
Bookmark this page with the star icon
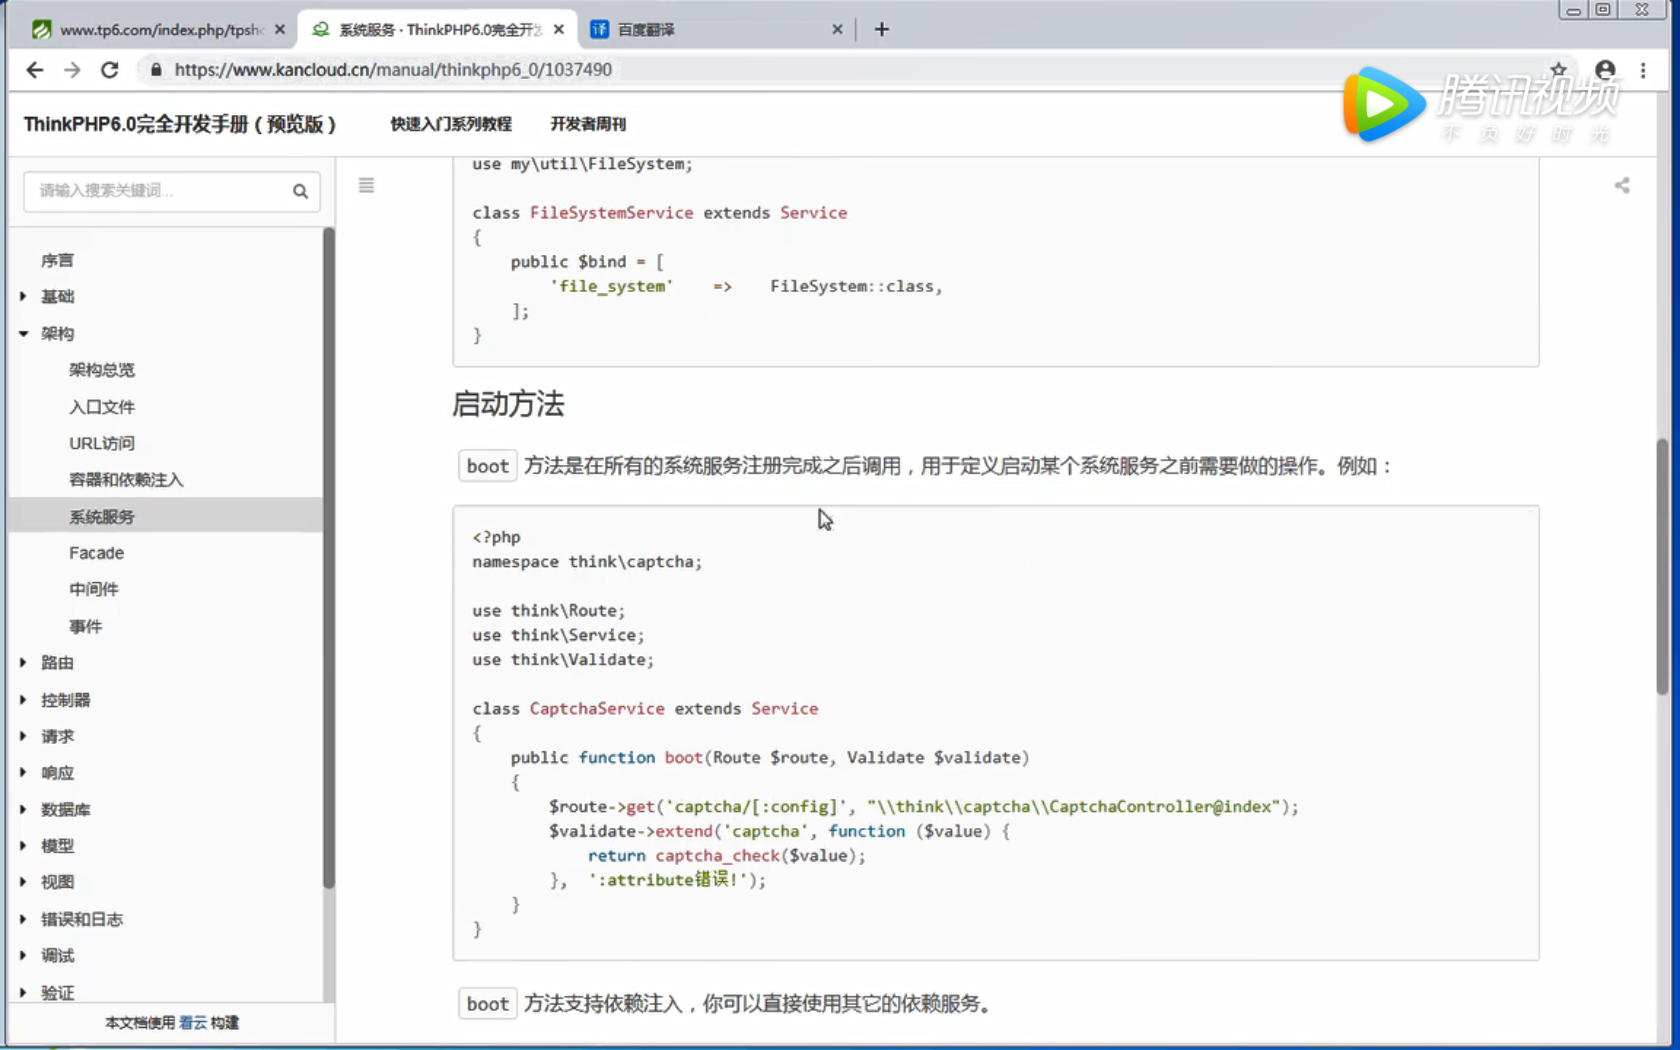point(1558,69)
